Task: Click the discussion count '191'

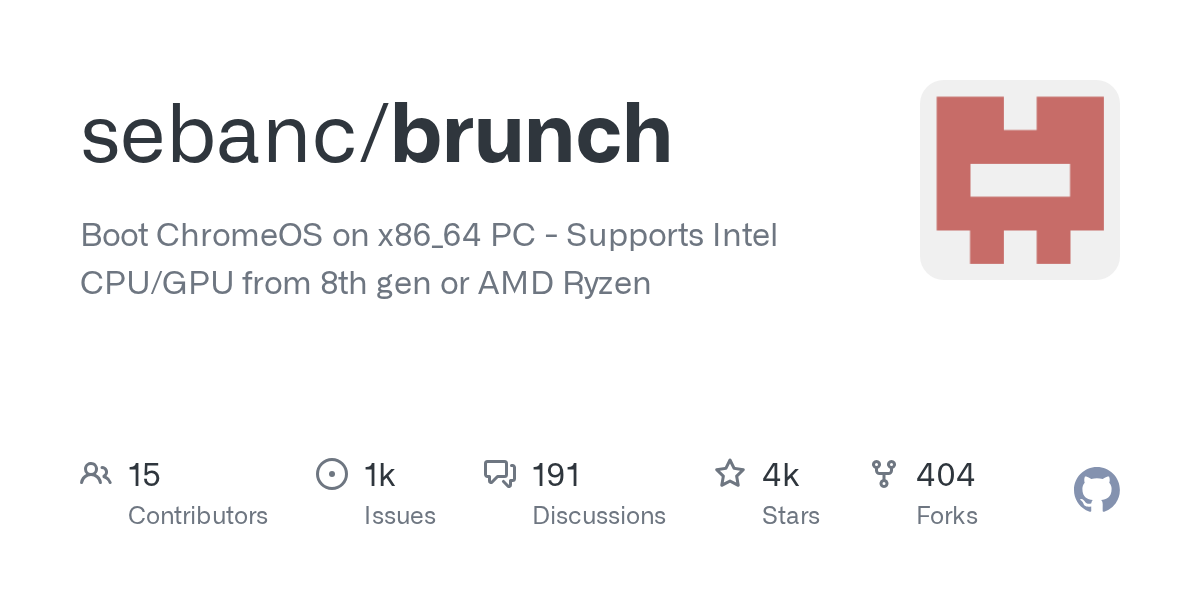Action: click(x=556, y=475)
